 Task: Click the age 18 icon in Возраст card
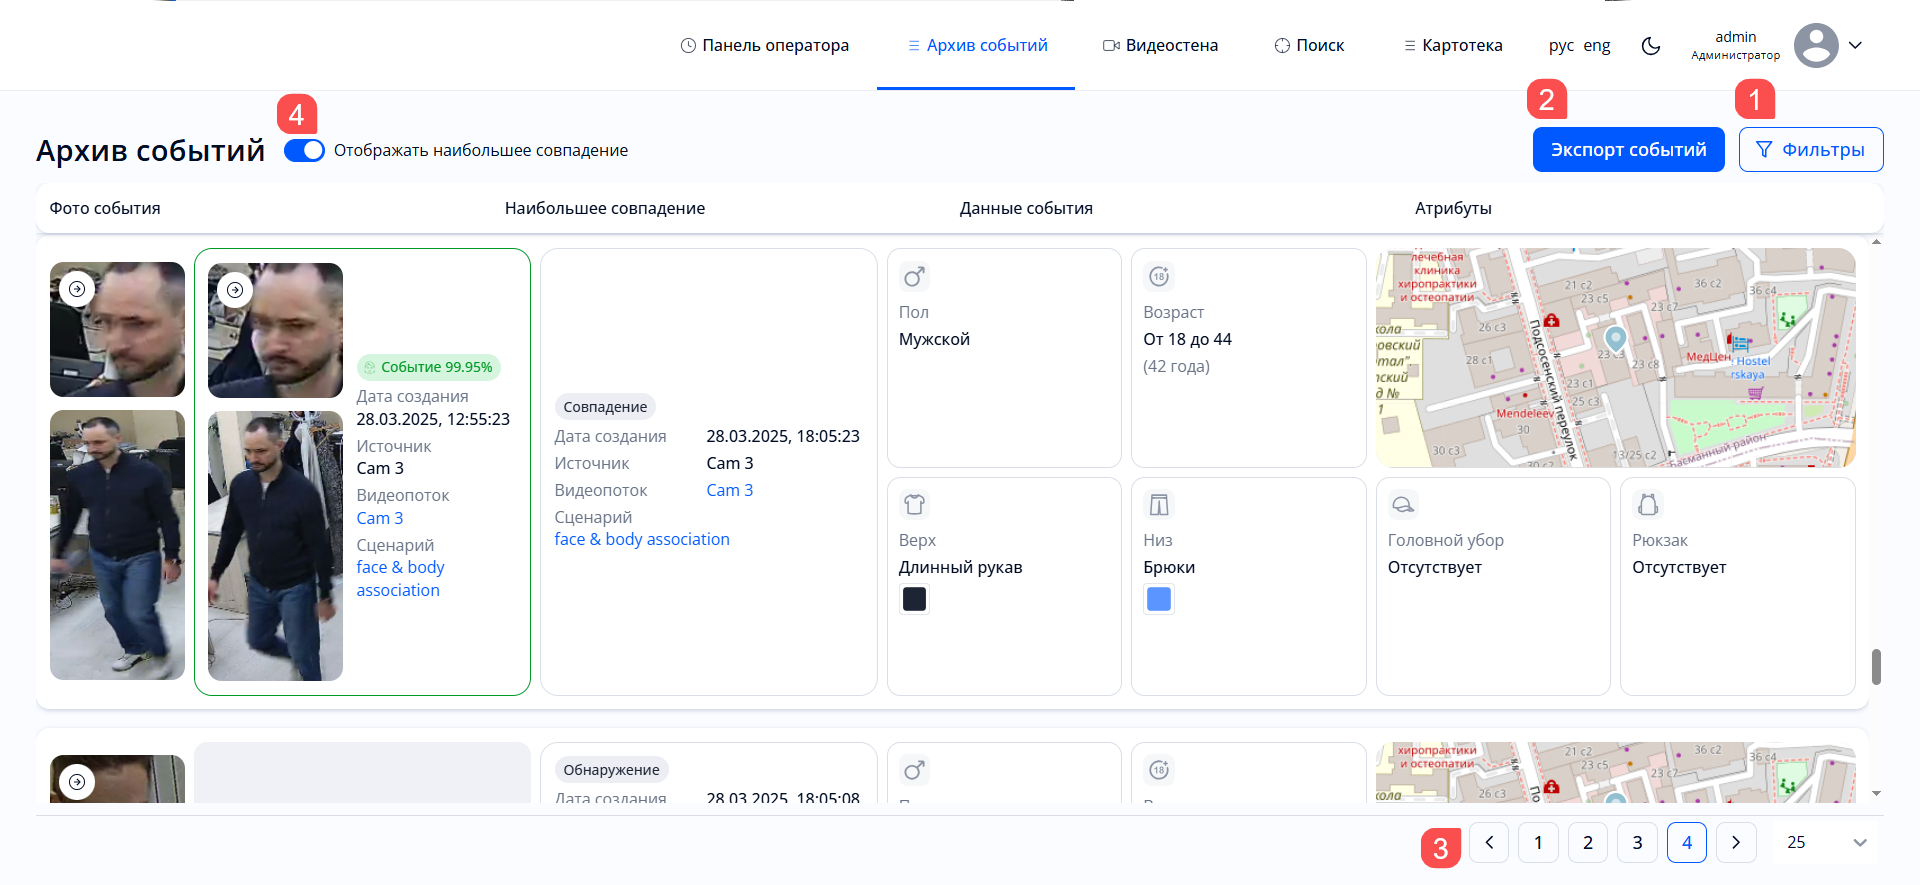pos(1159,277)
